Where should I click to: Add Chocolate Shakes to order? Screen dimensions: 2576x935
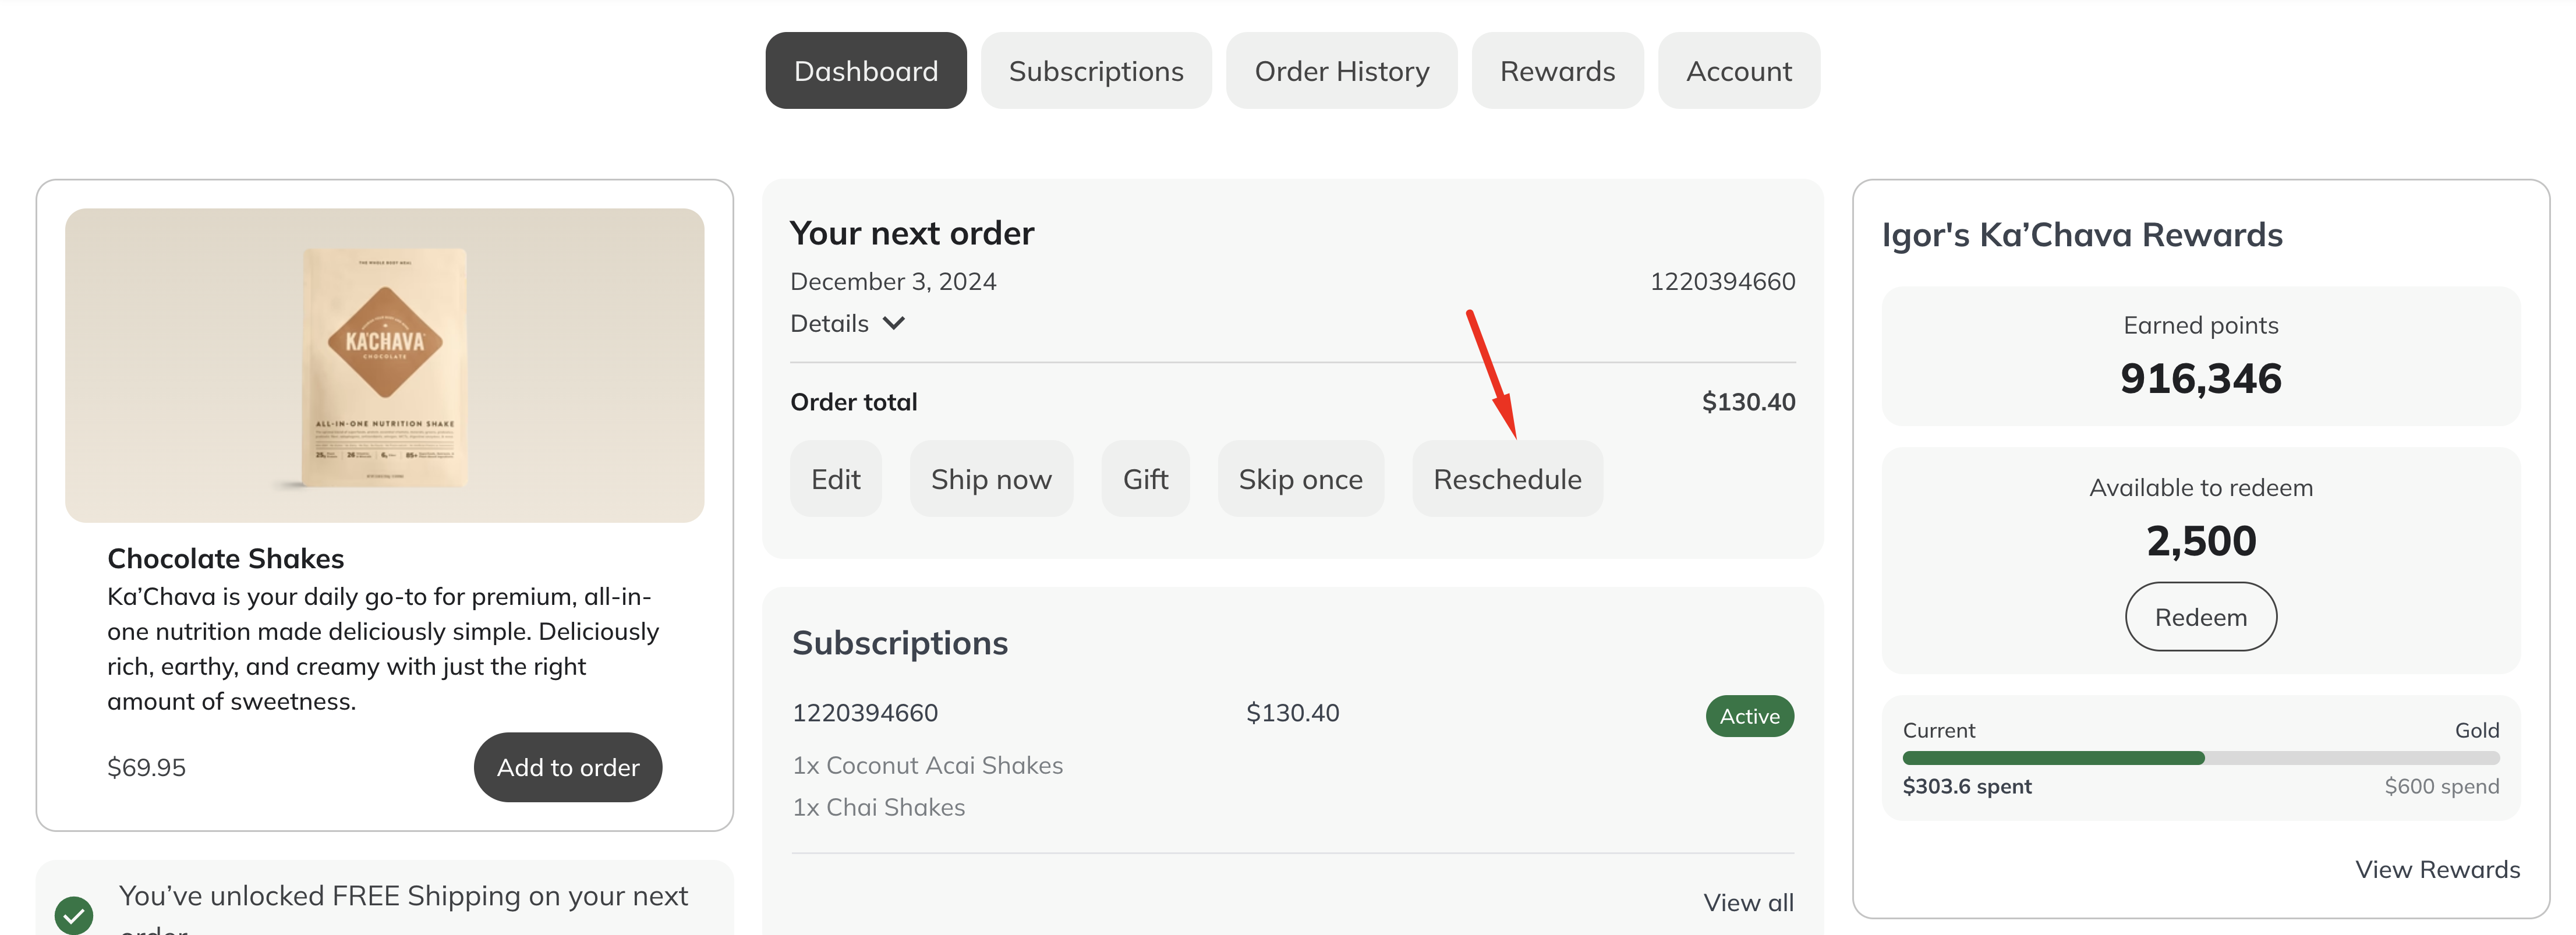(568, 767)
